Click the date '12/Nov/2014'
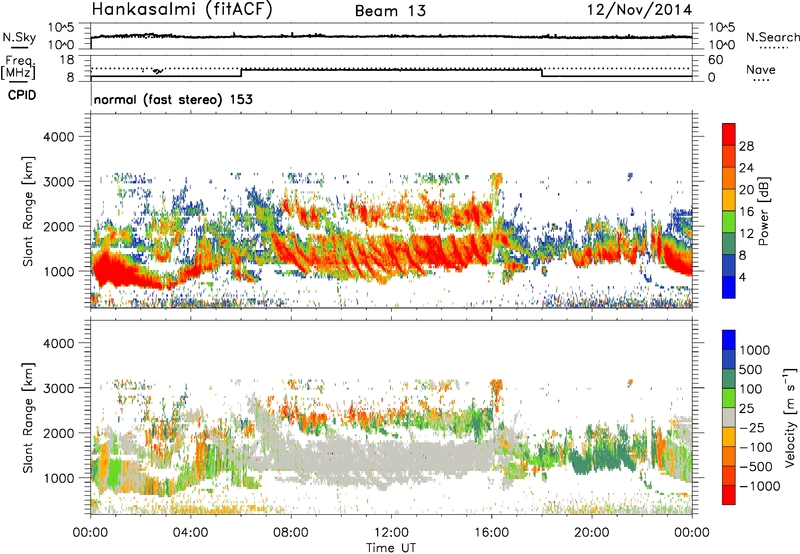The image size is (800, 554). (639, 9)
